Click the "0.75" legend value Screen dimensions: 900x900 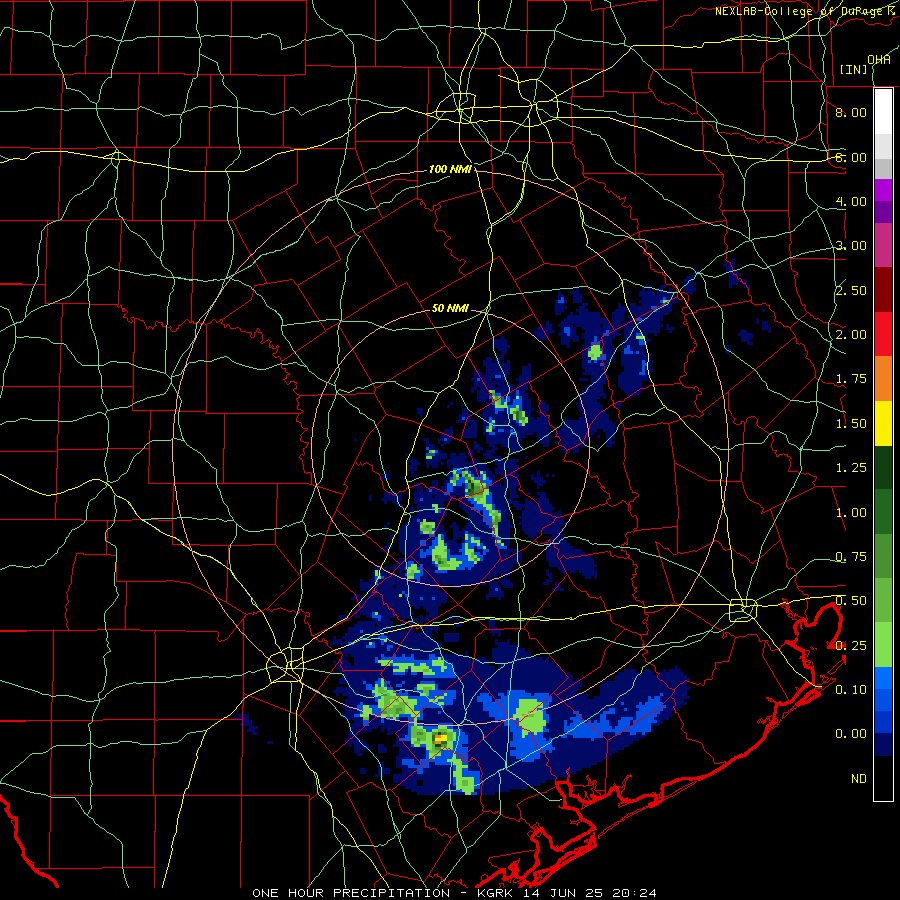[851, 557]
